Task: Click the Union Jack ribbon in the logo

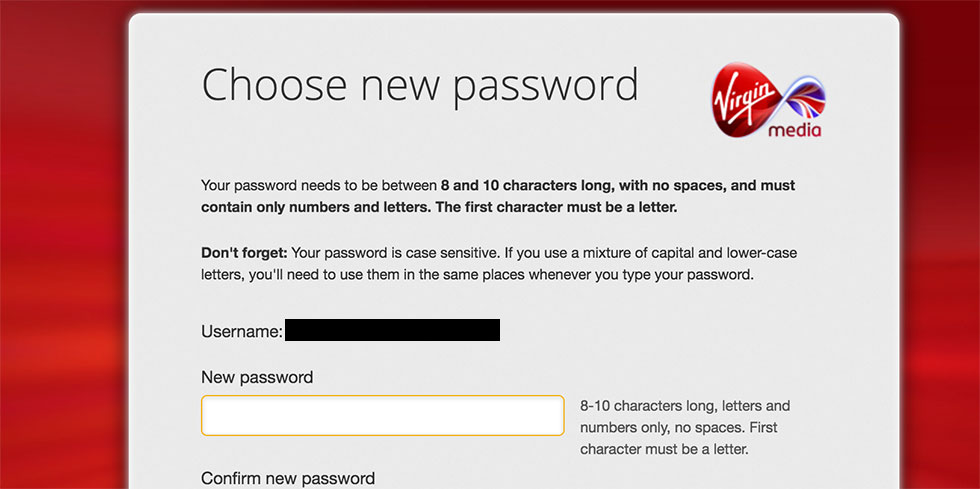Action: [x=801, y=96]
